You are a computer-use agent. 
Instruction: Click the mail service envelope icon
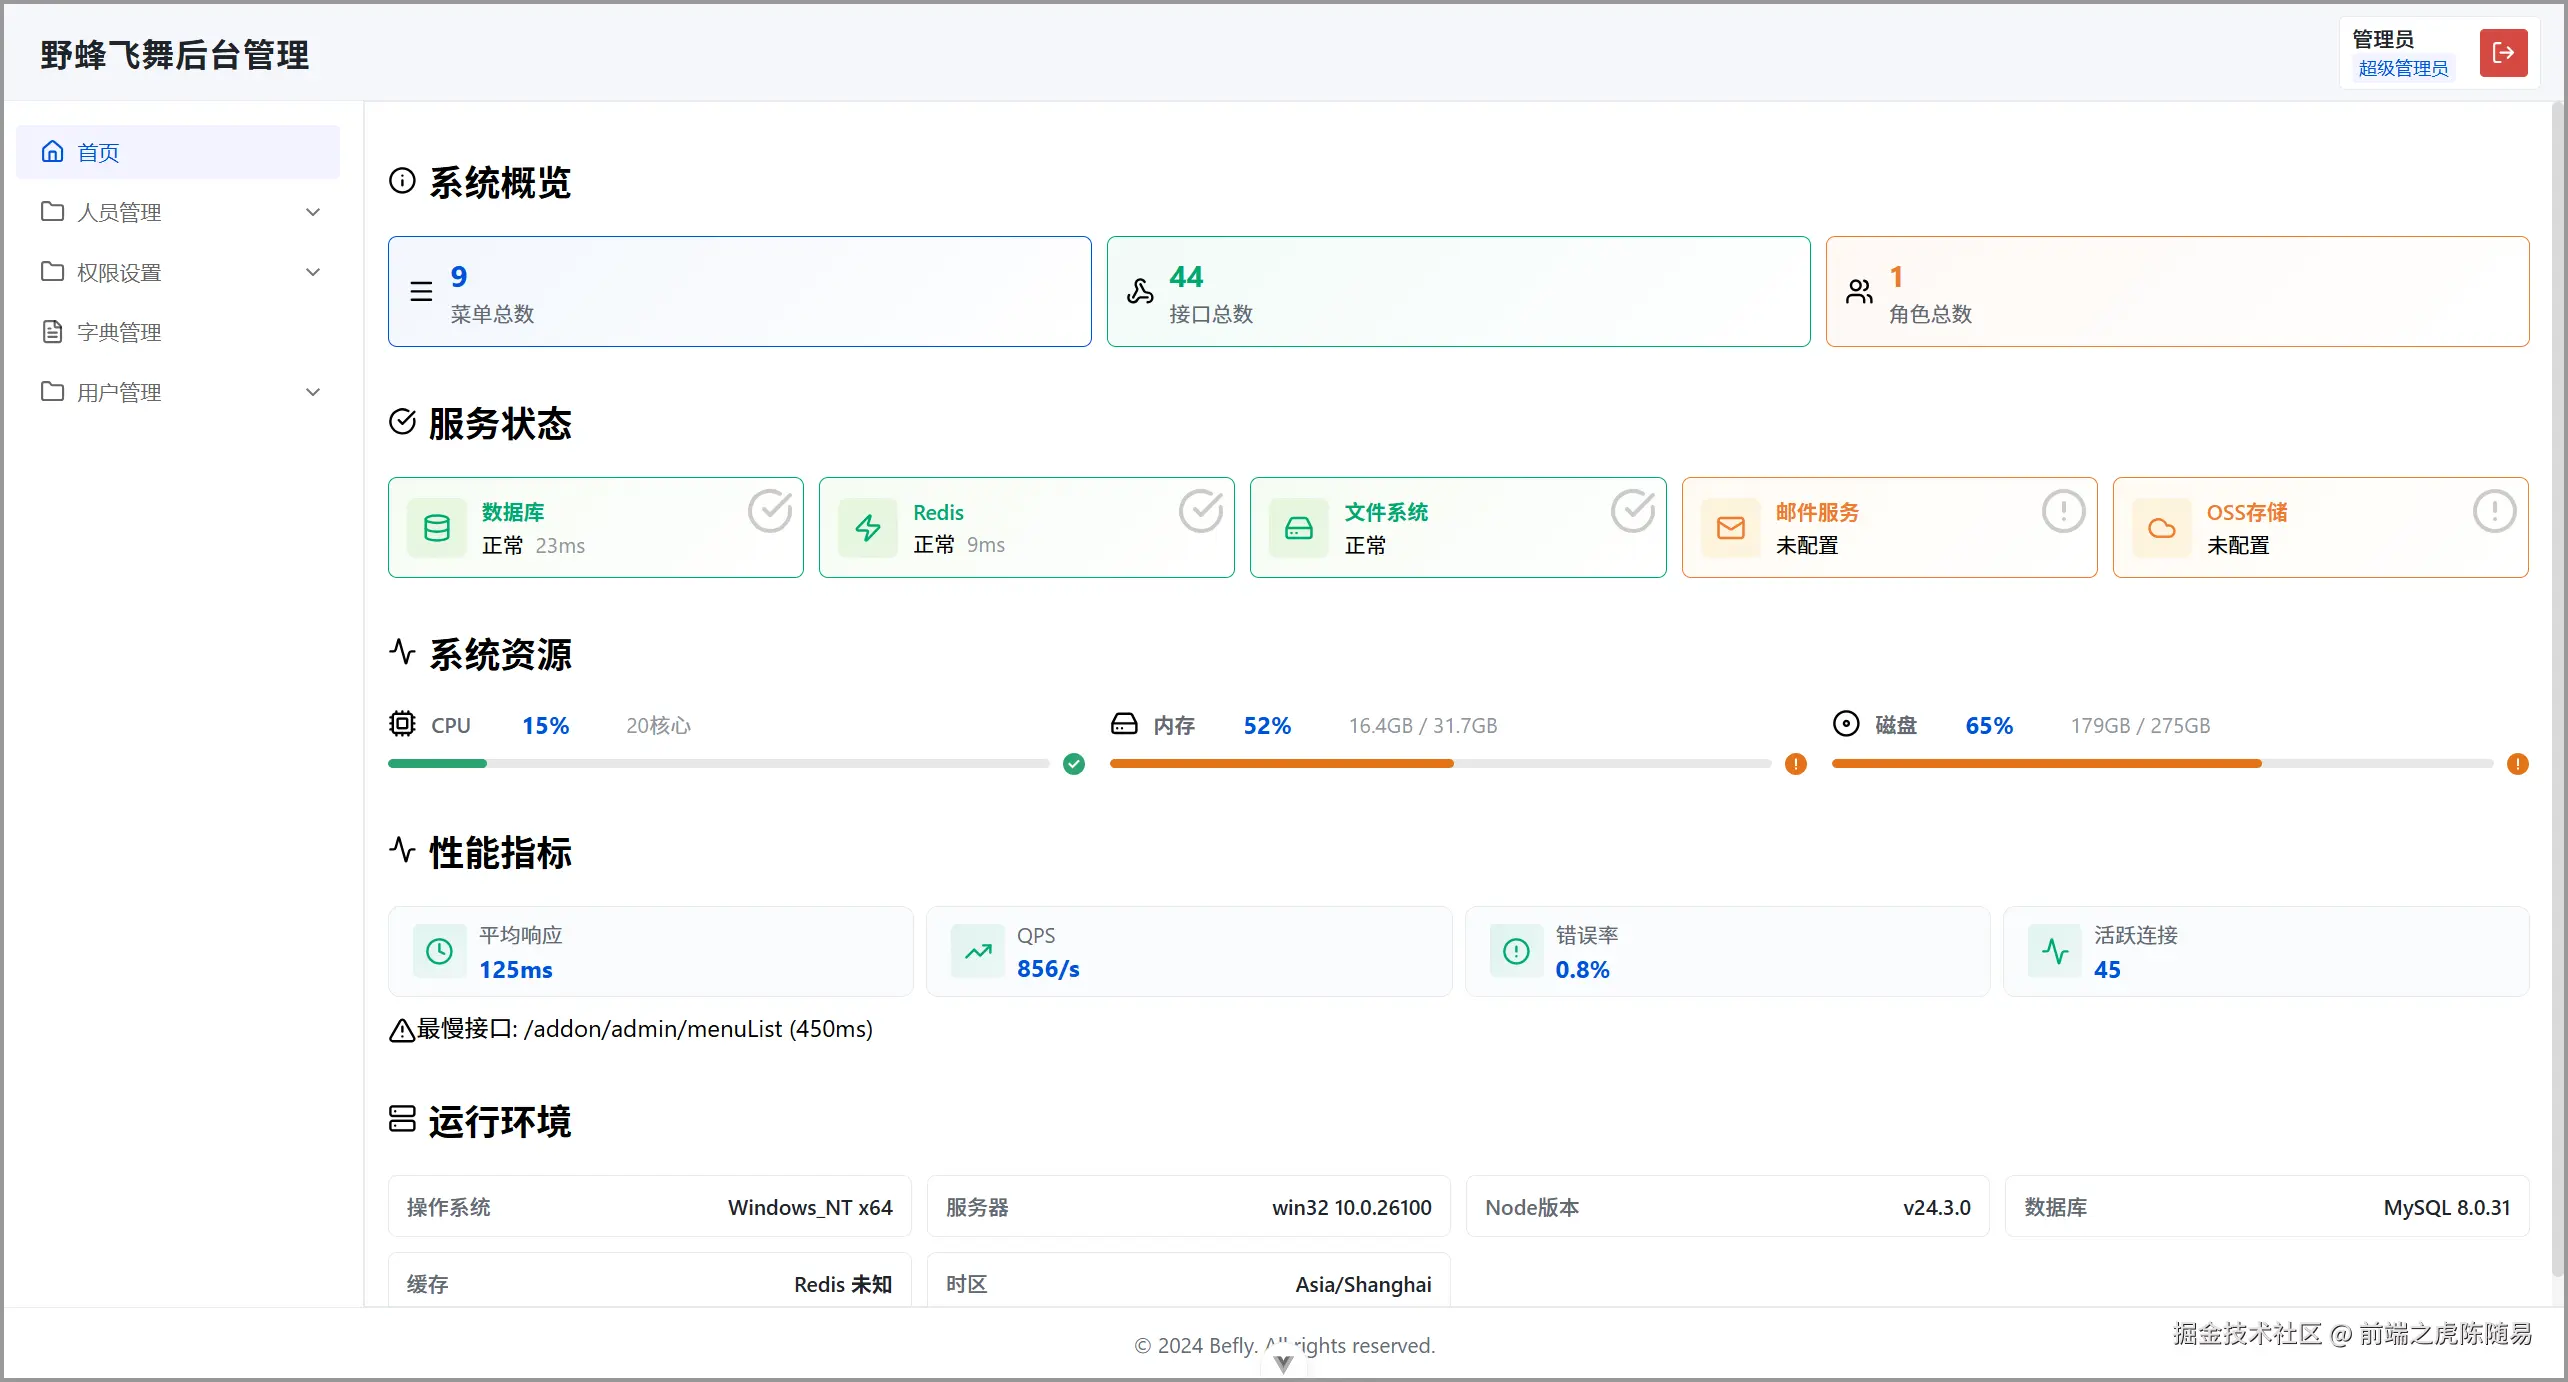click(1731, 528)
